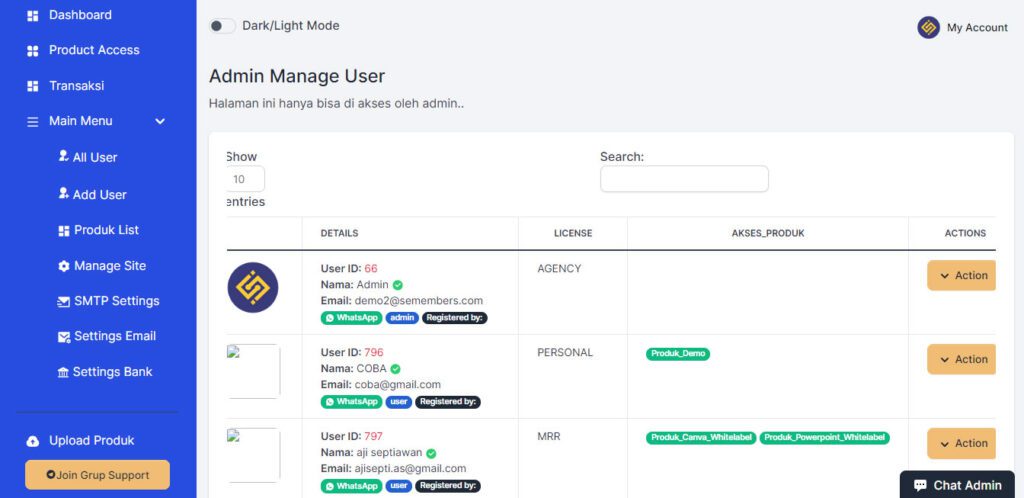Open Action dropdown for aji septiawan
Viewport: 1024px width, 498px height.
coord(961,444)
